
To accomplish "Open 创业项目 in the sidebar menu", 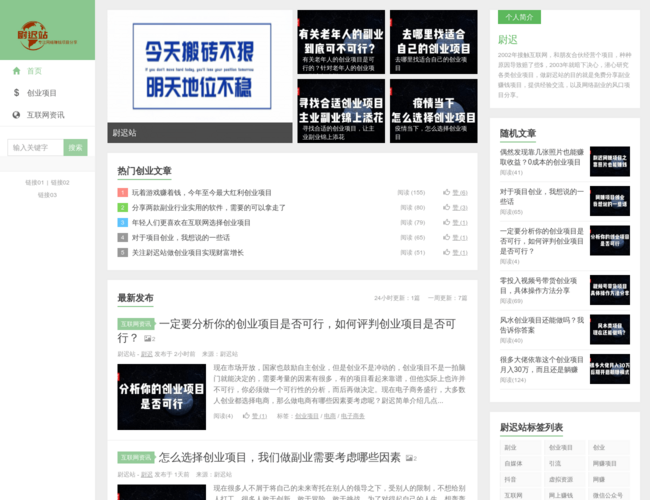I will click(42, 93).
